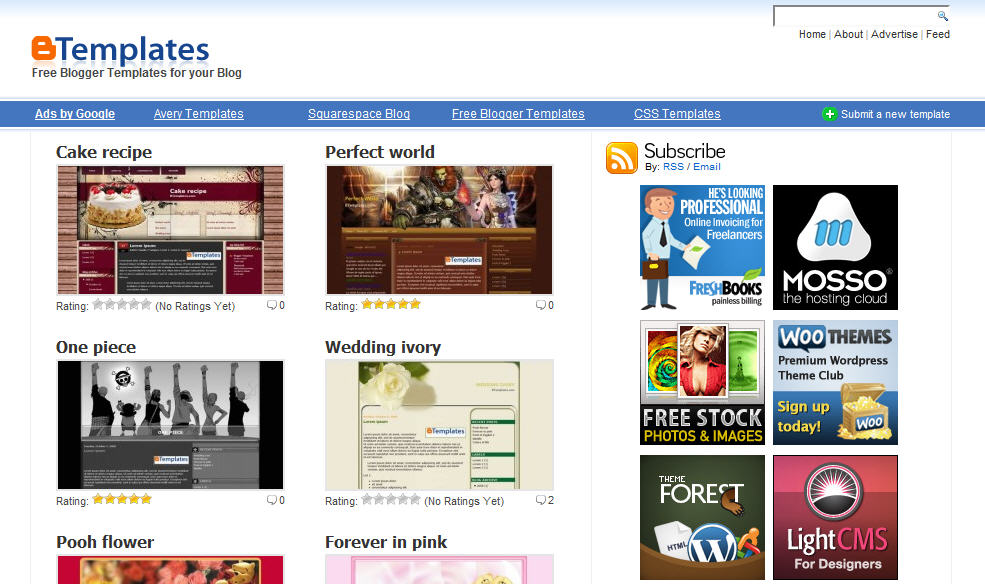The width and height of the screenshot is (985, 584).
Task: Open One piece comments bubble icon
Action: (271, 500)
